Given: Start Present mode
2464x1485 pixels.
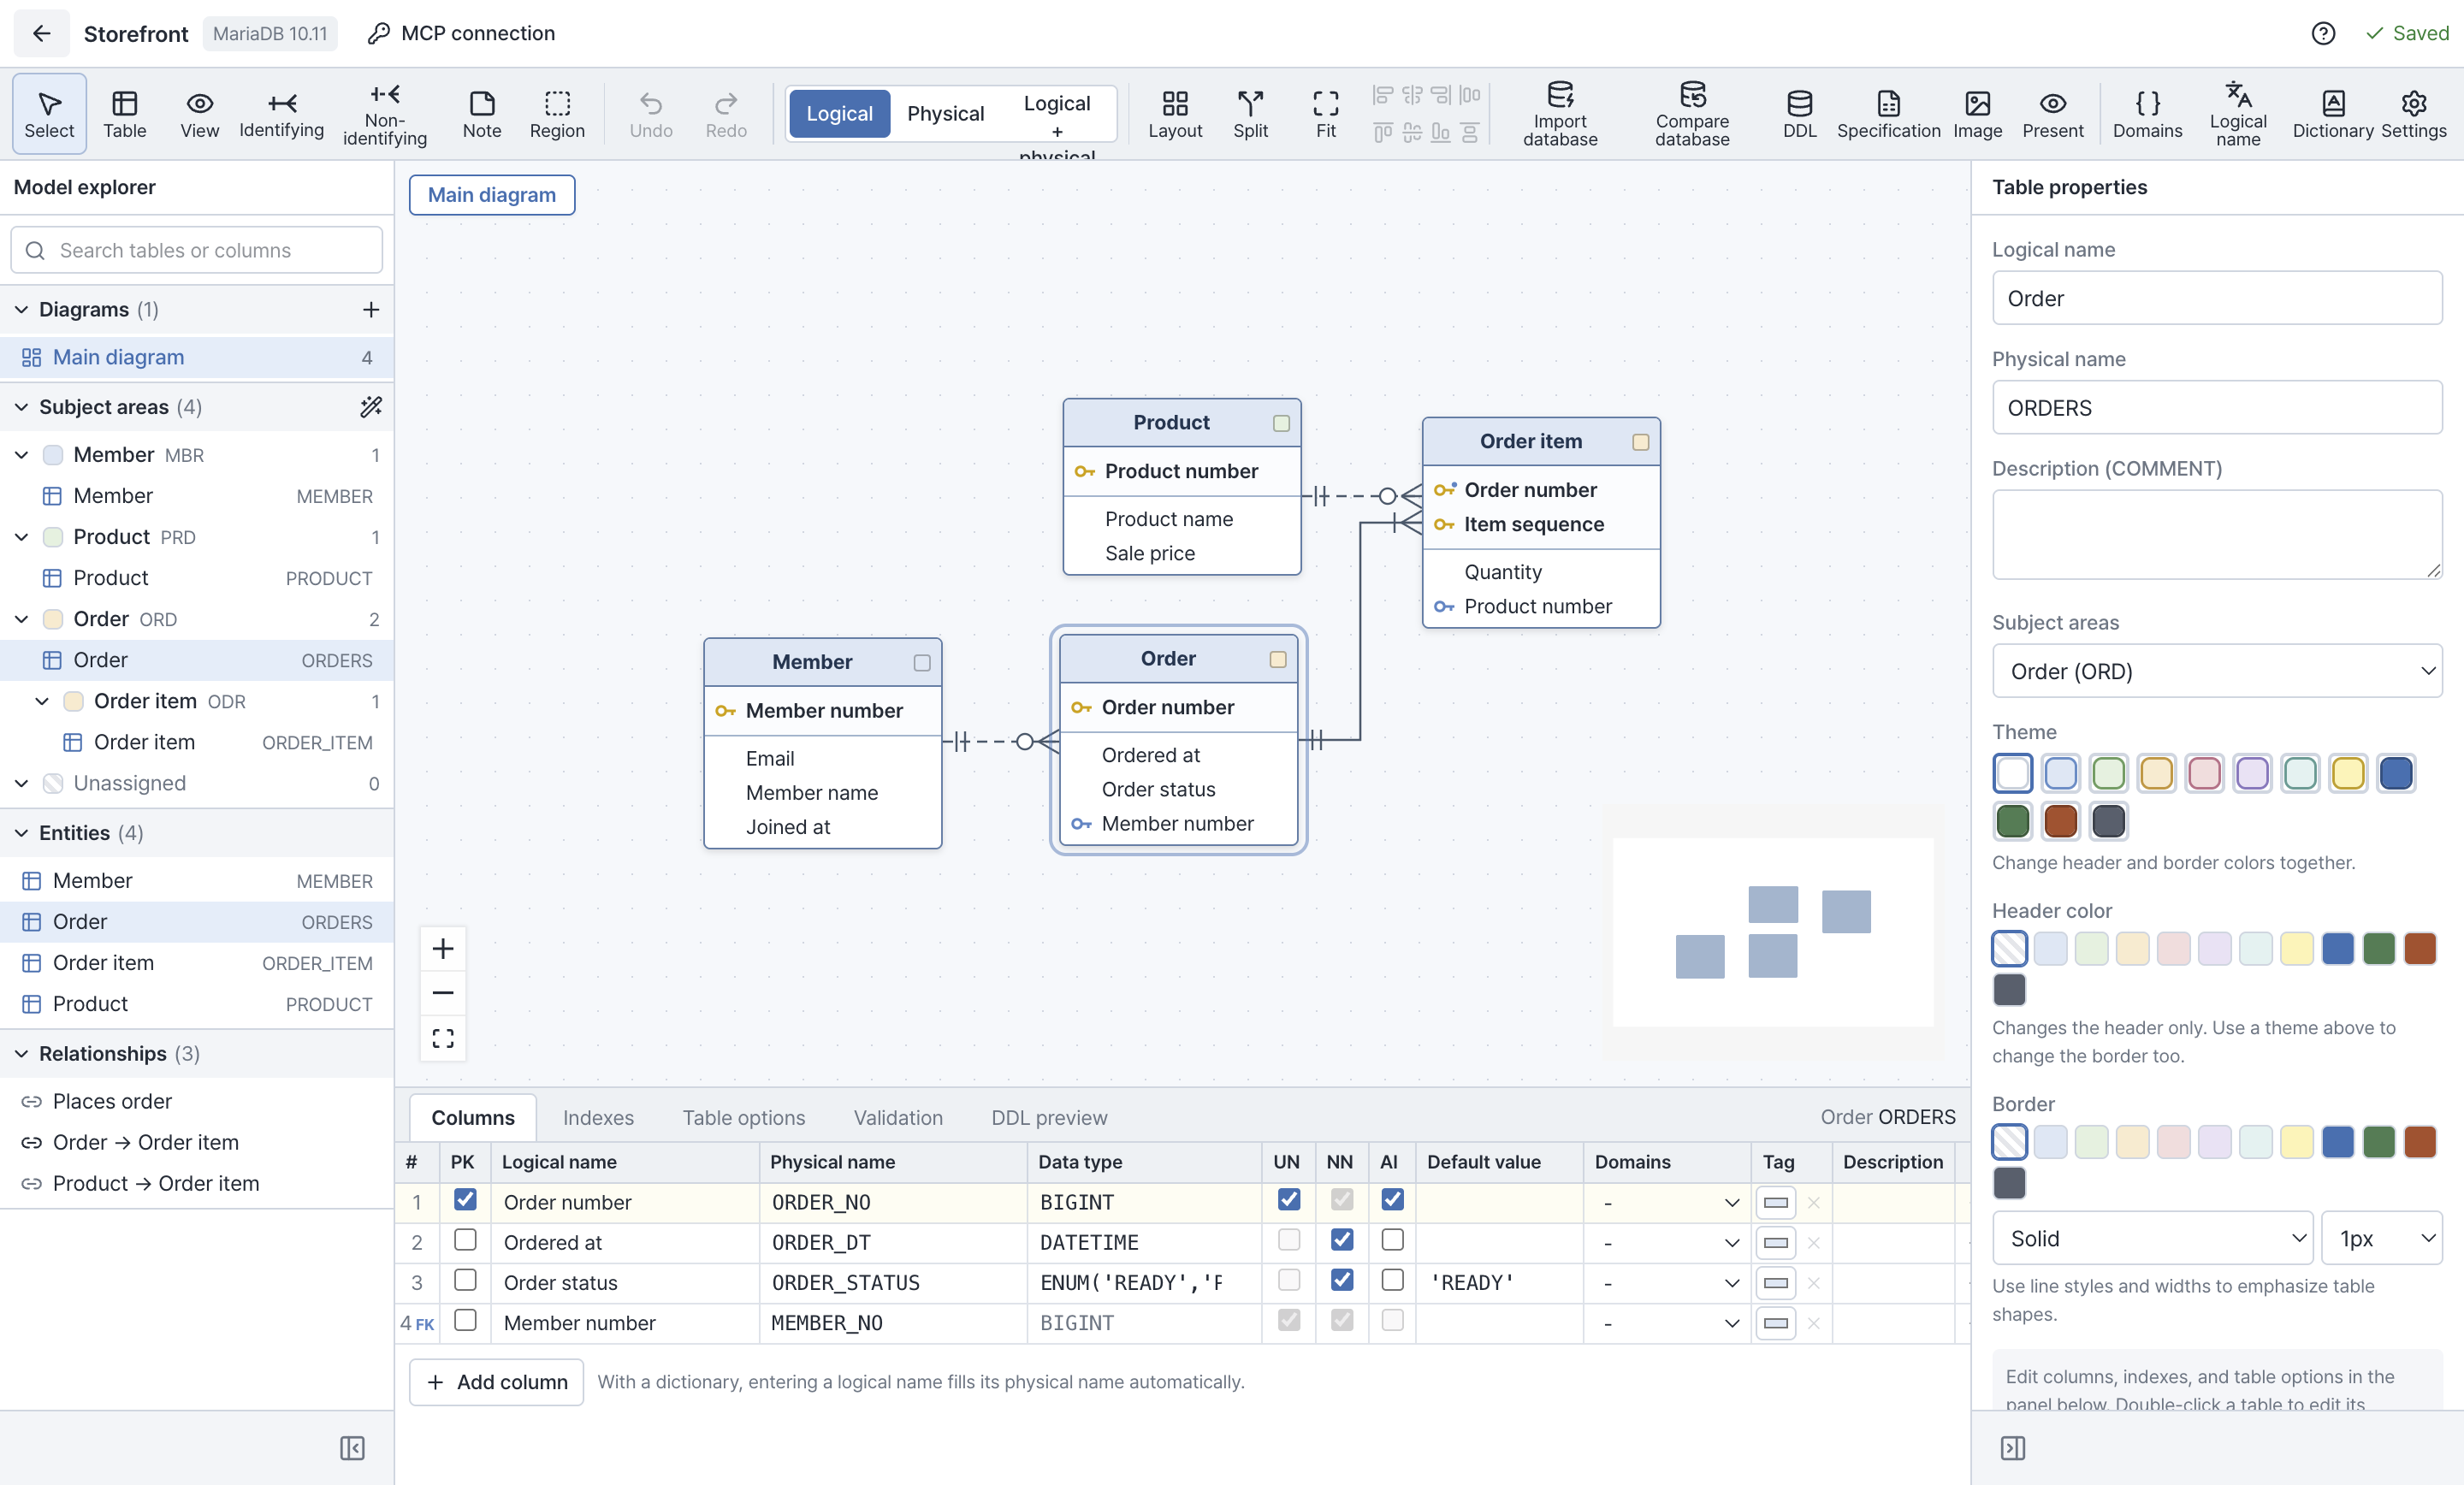Looking at the screenshot, I should point(2052,114).
